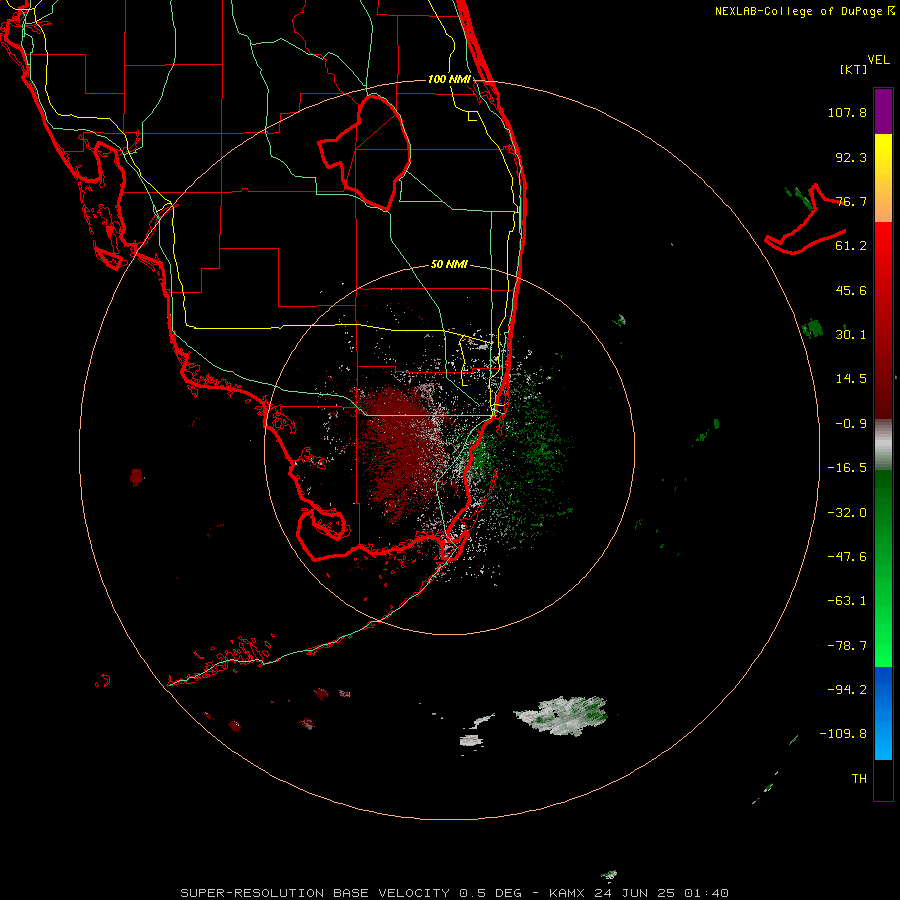Pick the purple segment of the color bar
Viewport: 900px width, 900px height.
pos(883,111)
